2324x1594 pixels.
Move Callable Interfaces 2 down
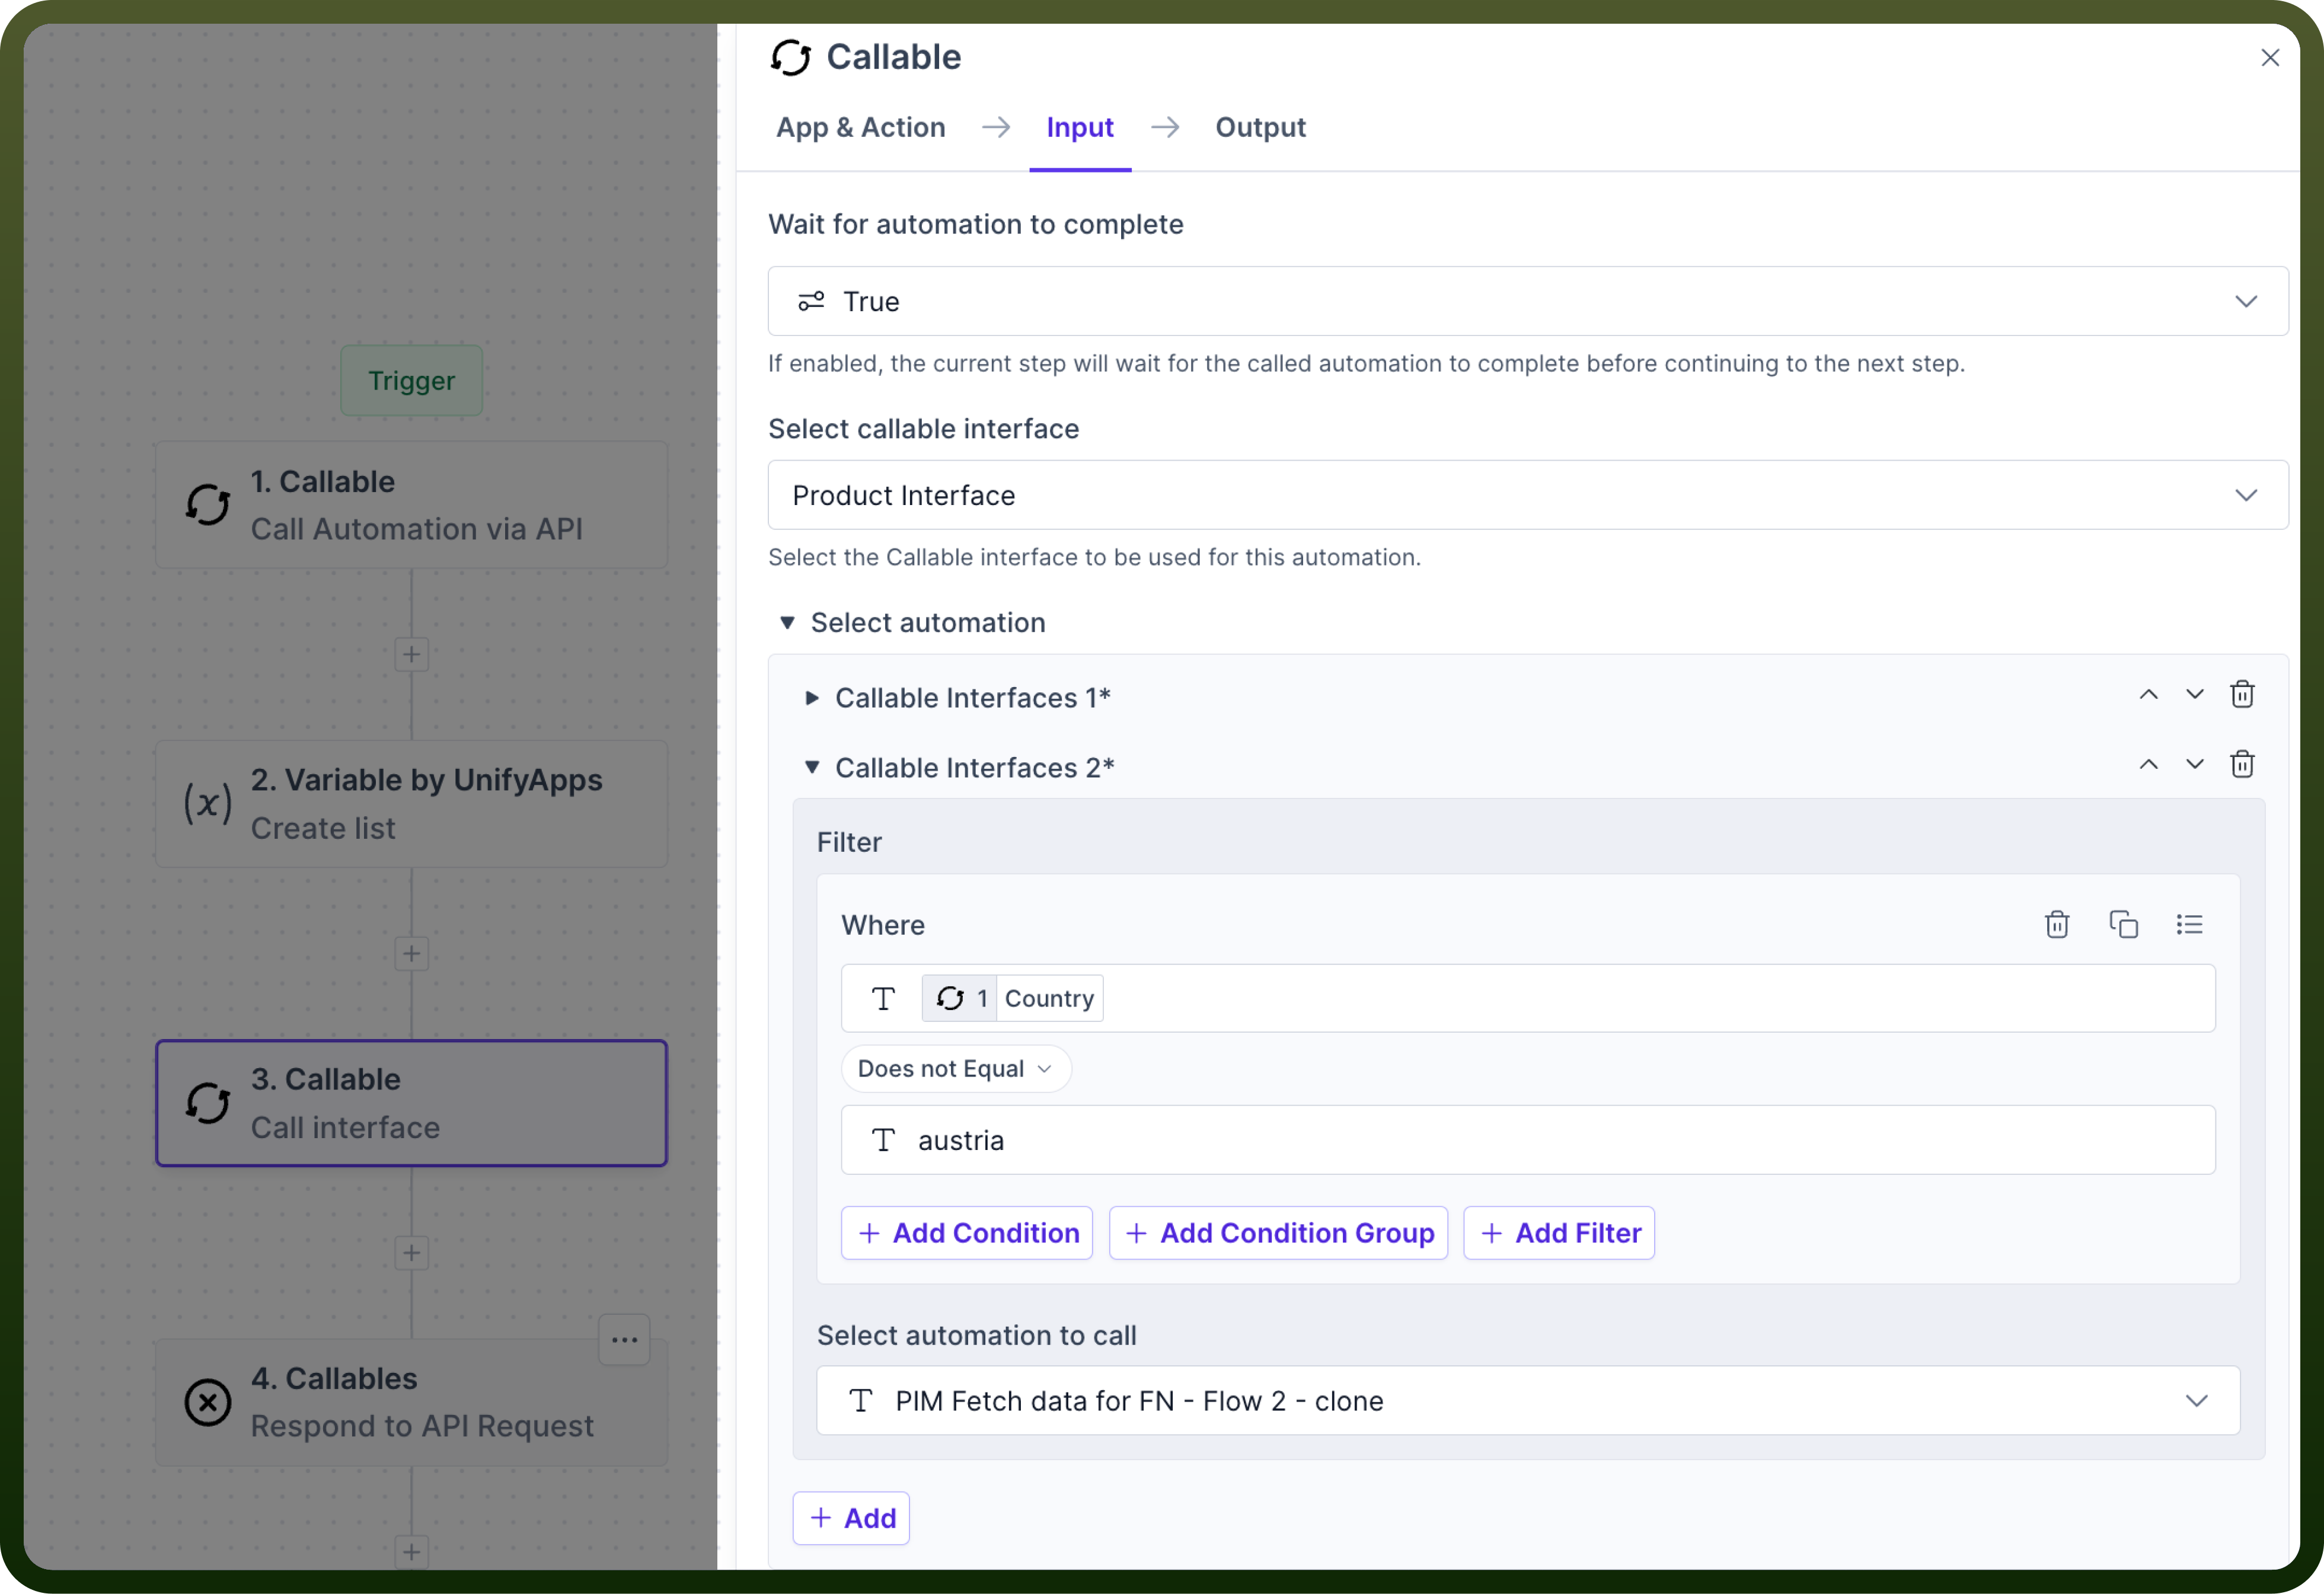coord(2194,764)
